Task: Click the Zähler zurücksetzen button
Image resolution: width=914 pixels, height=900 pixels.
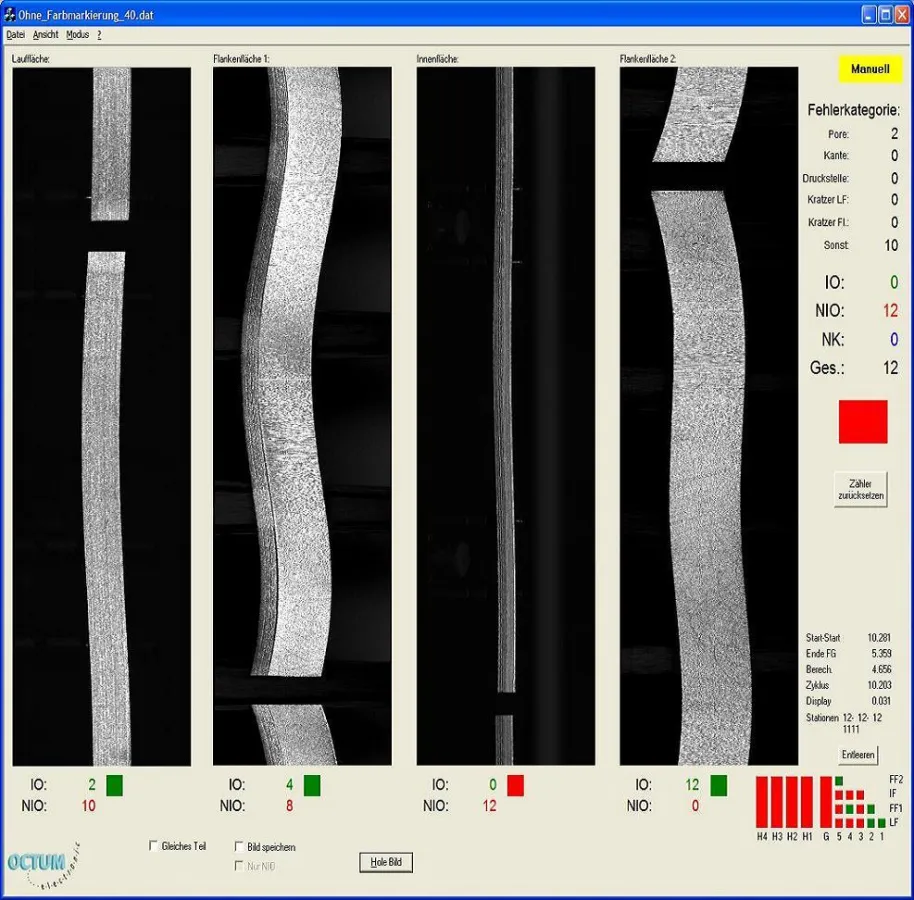Action: pos(860,490)
